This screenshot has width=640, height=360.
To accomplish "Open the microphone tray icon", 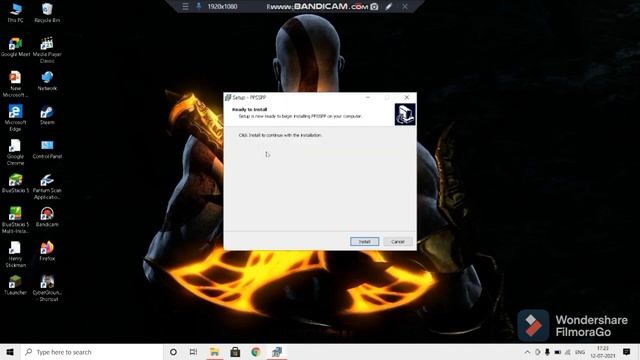I will 547,352.
